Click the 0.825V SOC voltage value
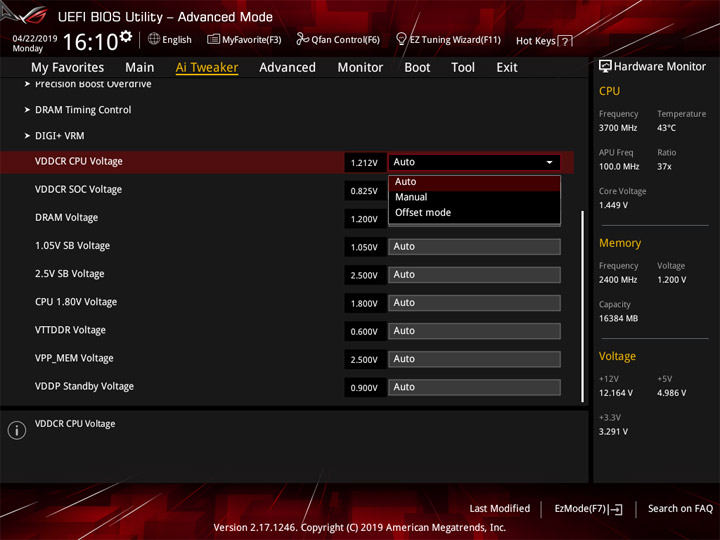The width and height of the screenshot is (720, 540). (x=364, y=191)
